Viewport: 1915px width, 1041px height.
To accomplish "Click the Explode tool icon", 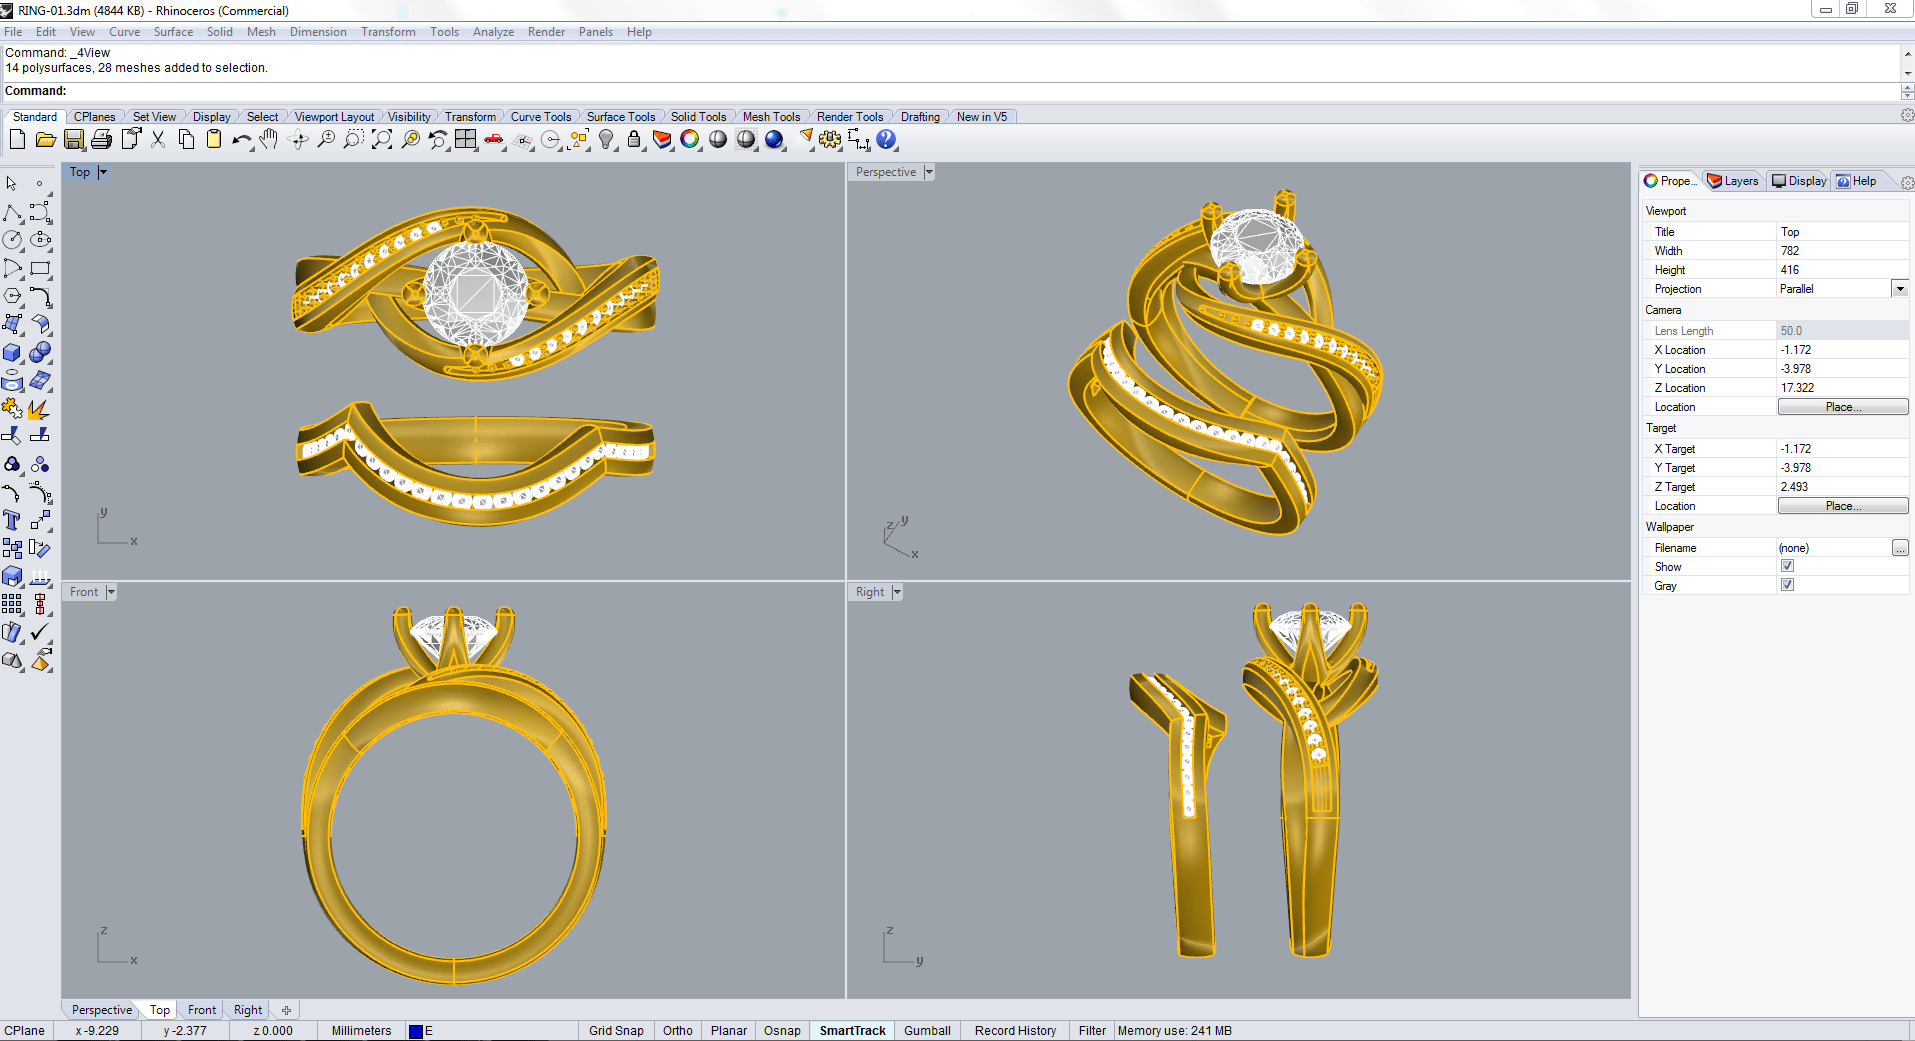I will pyautogui.click(x=38, y=409).
